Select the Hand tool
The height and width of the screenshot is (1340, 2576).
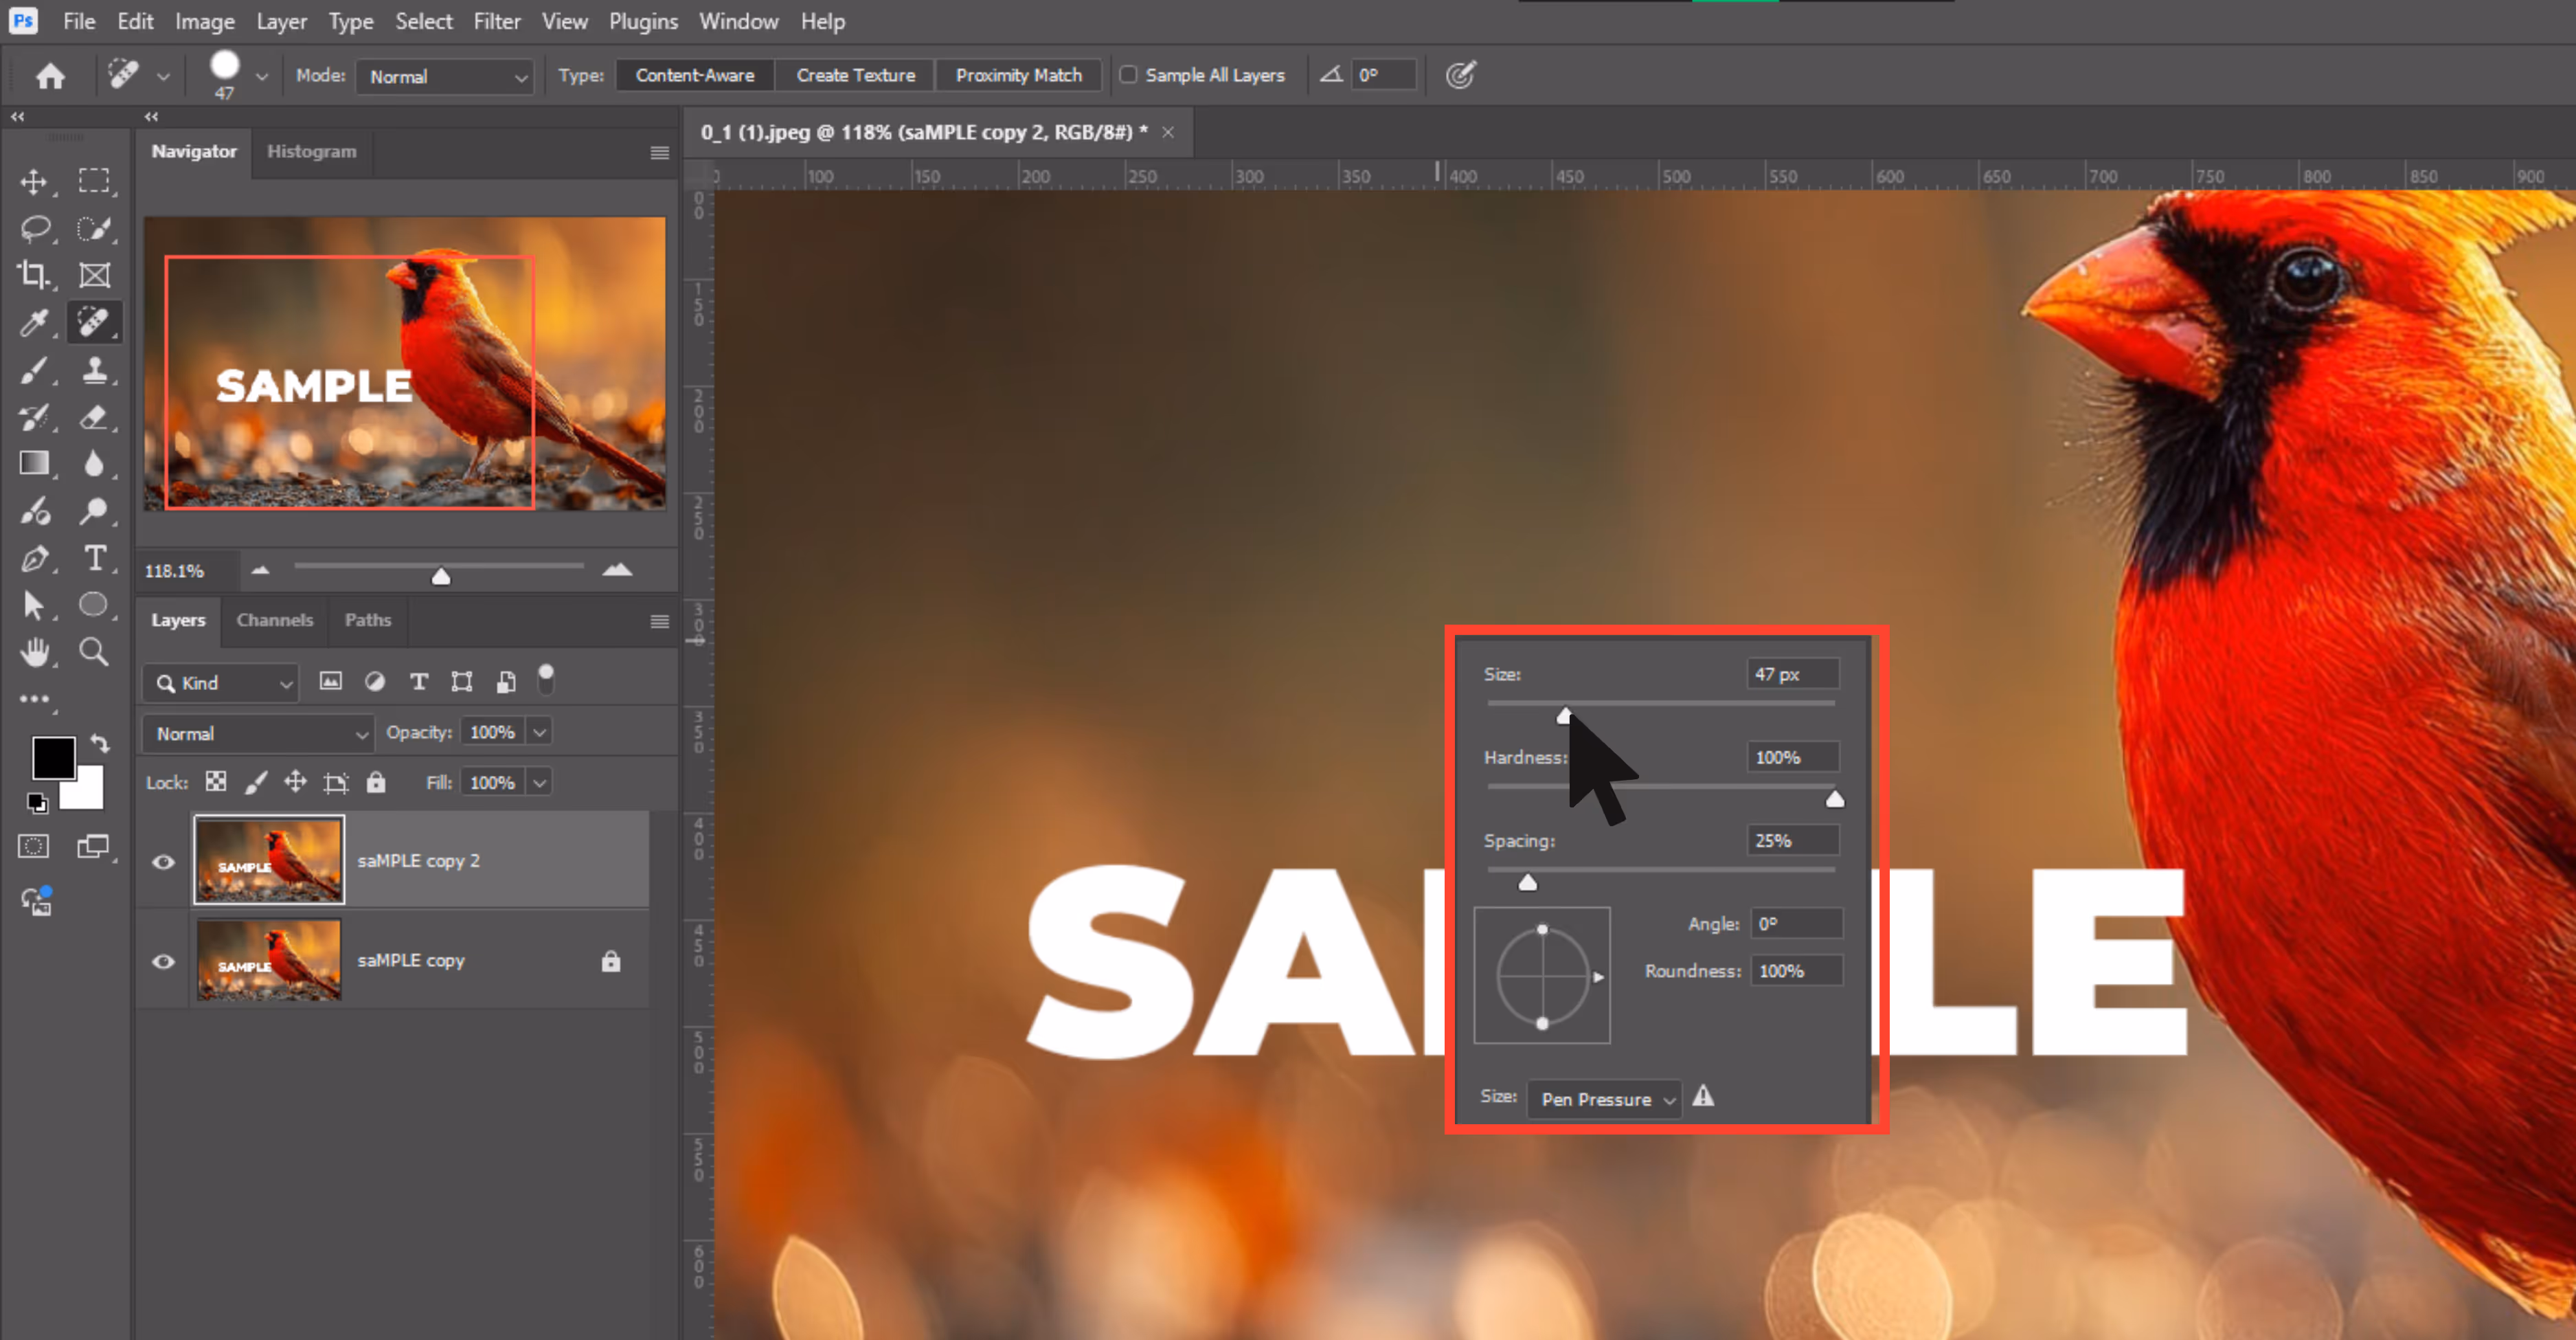34,652
